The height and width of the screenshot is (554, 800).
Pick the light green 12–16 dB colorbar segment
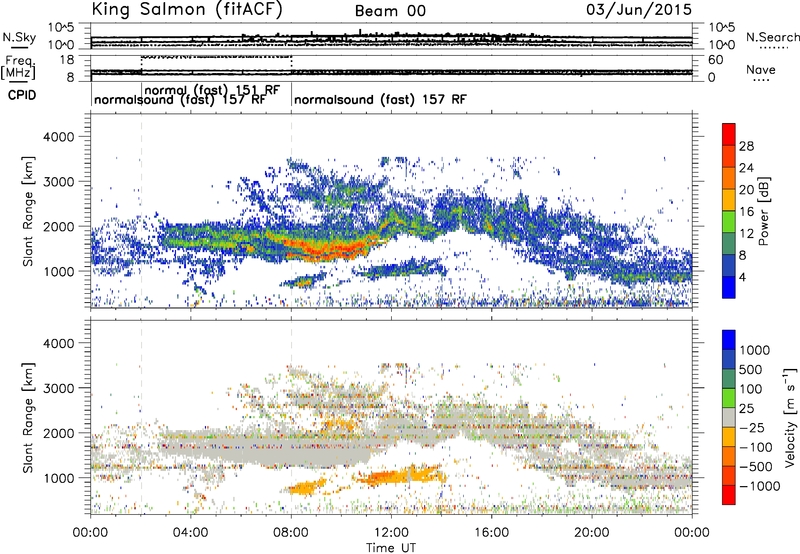point(729,222)
